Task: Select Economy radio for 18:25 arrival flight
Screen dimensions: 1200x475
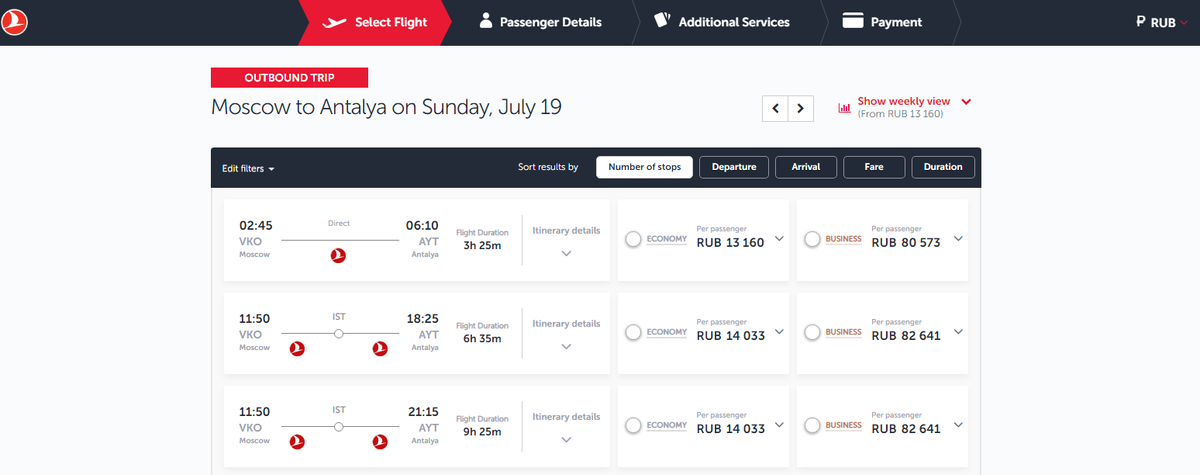Action: coord(633,333)
